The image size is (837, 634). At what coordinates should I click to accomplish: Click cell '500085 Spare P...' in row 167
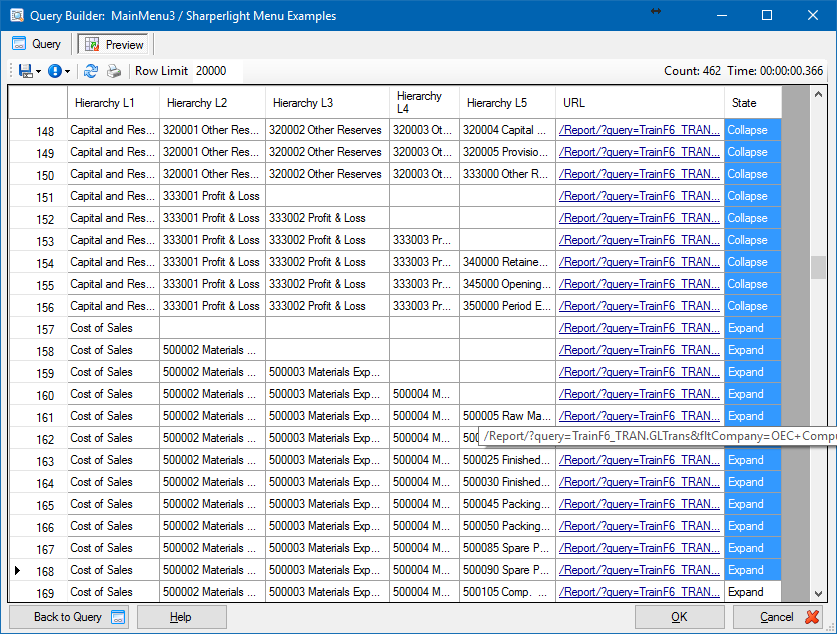(507, 548)
